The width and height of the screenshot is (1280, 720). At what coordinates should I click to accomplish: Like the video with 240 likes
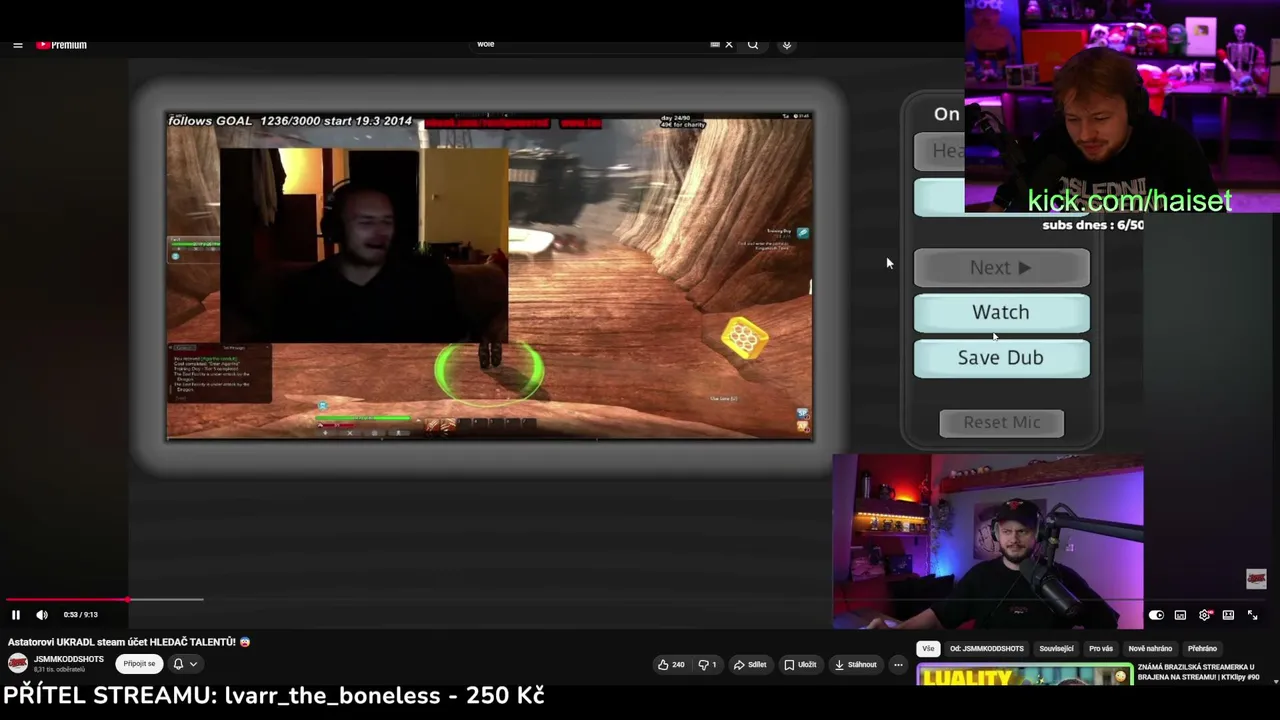(671, 665)
